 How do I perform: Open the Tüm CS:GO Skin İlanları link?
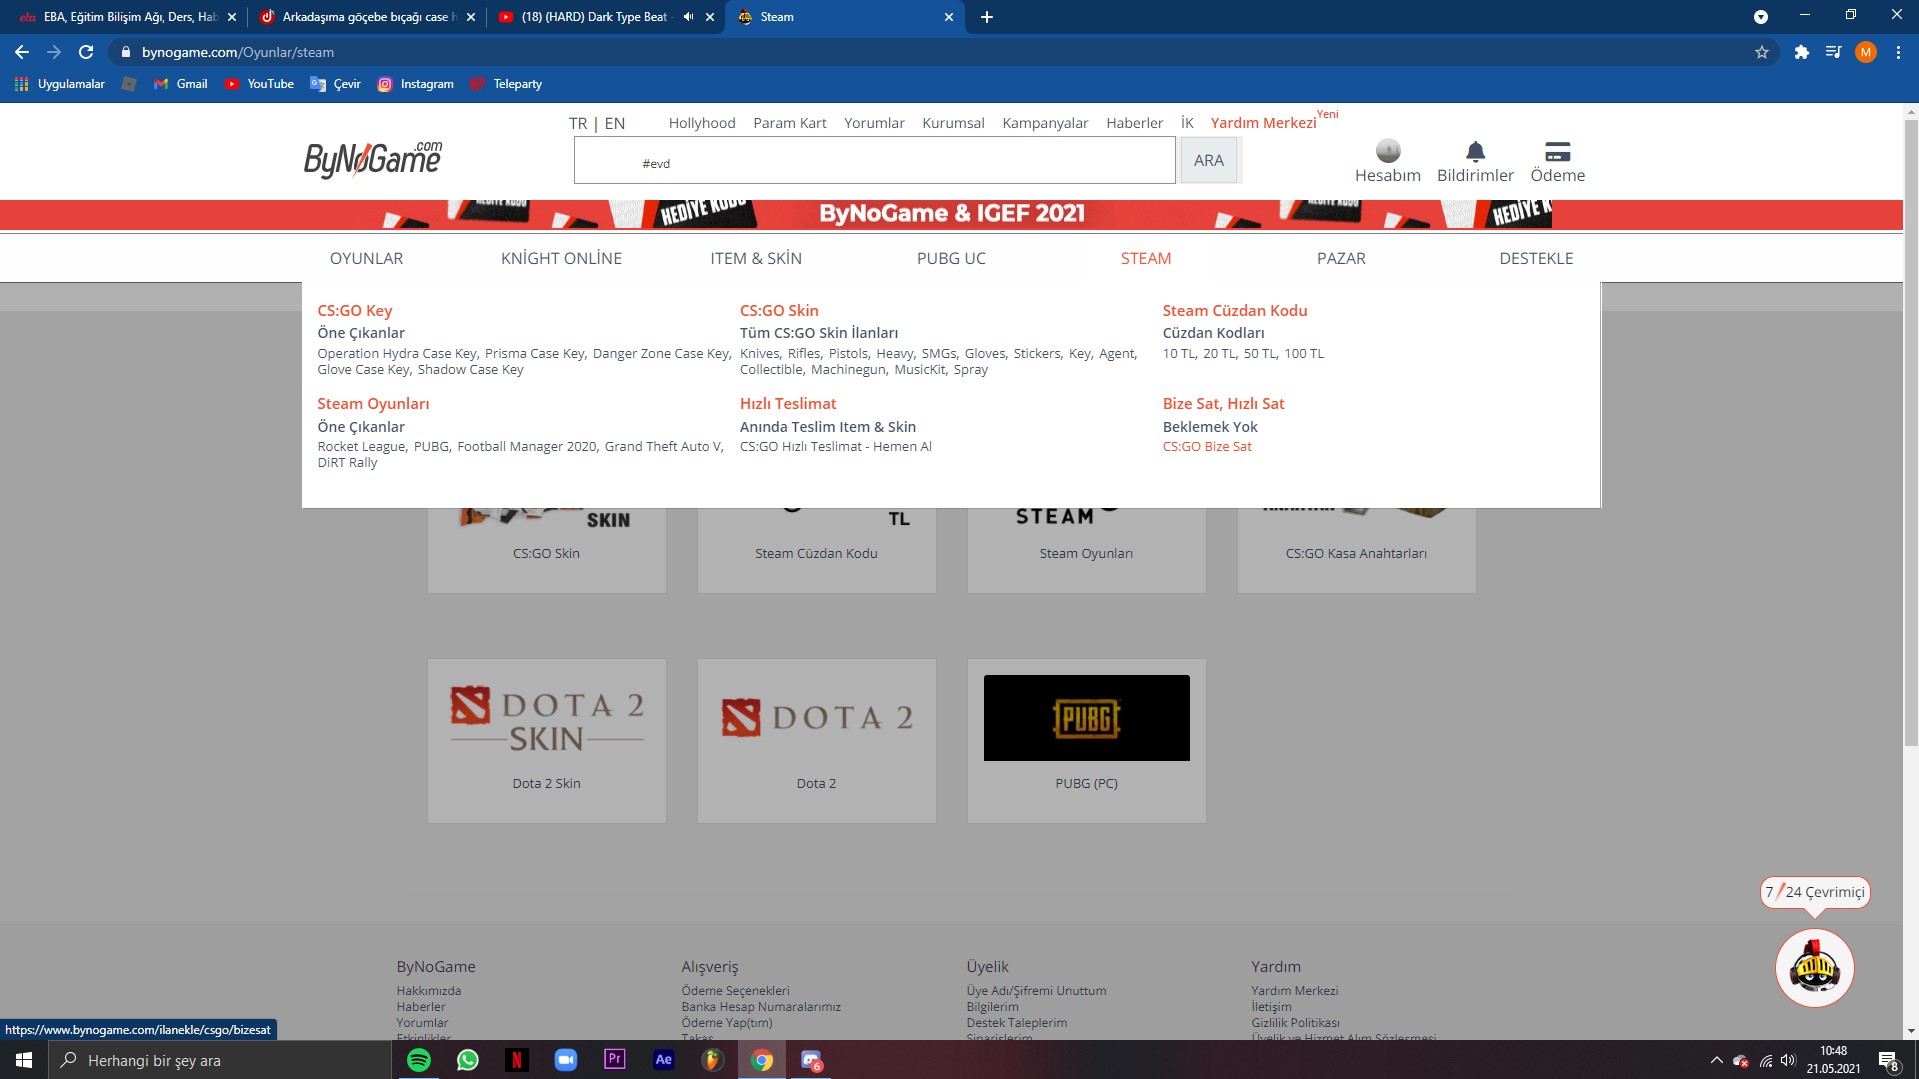[819, 333]
